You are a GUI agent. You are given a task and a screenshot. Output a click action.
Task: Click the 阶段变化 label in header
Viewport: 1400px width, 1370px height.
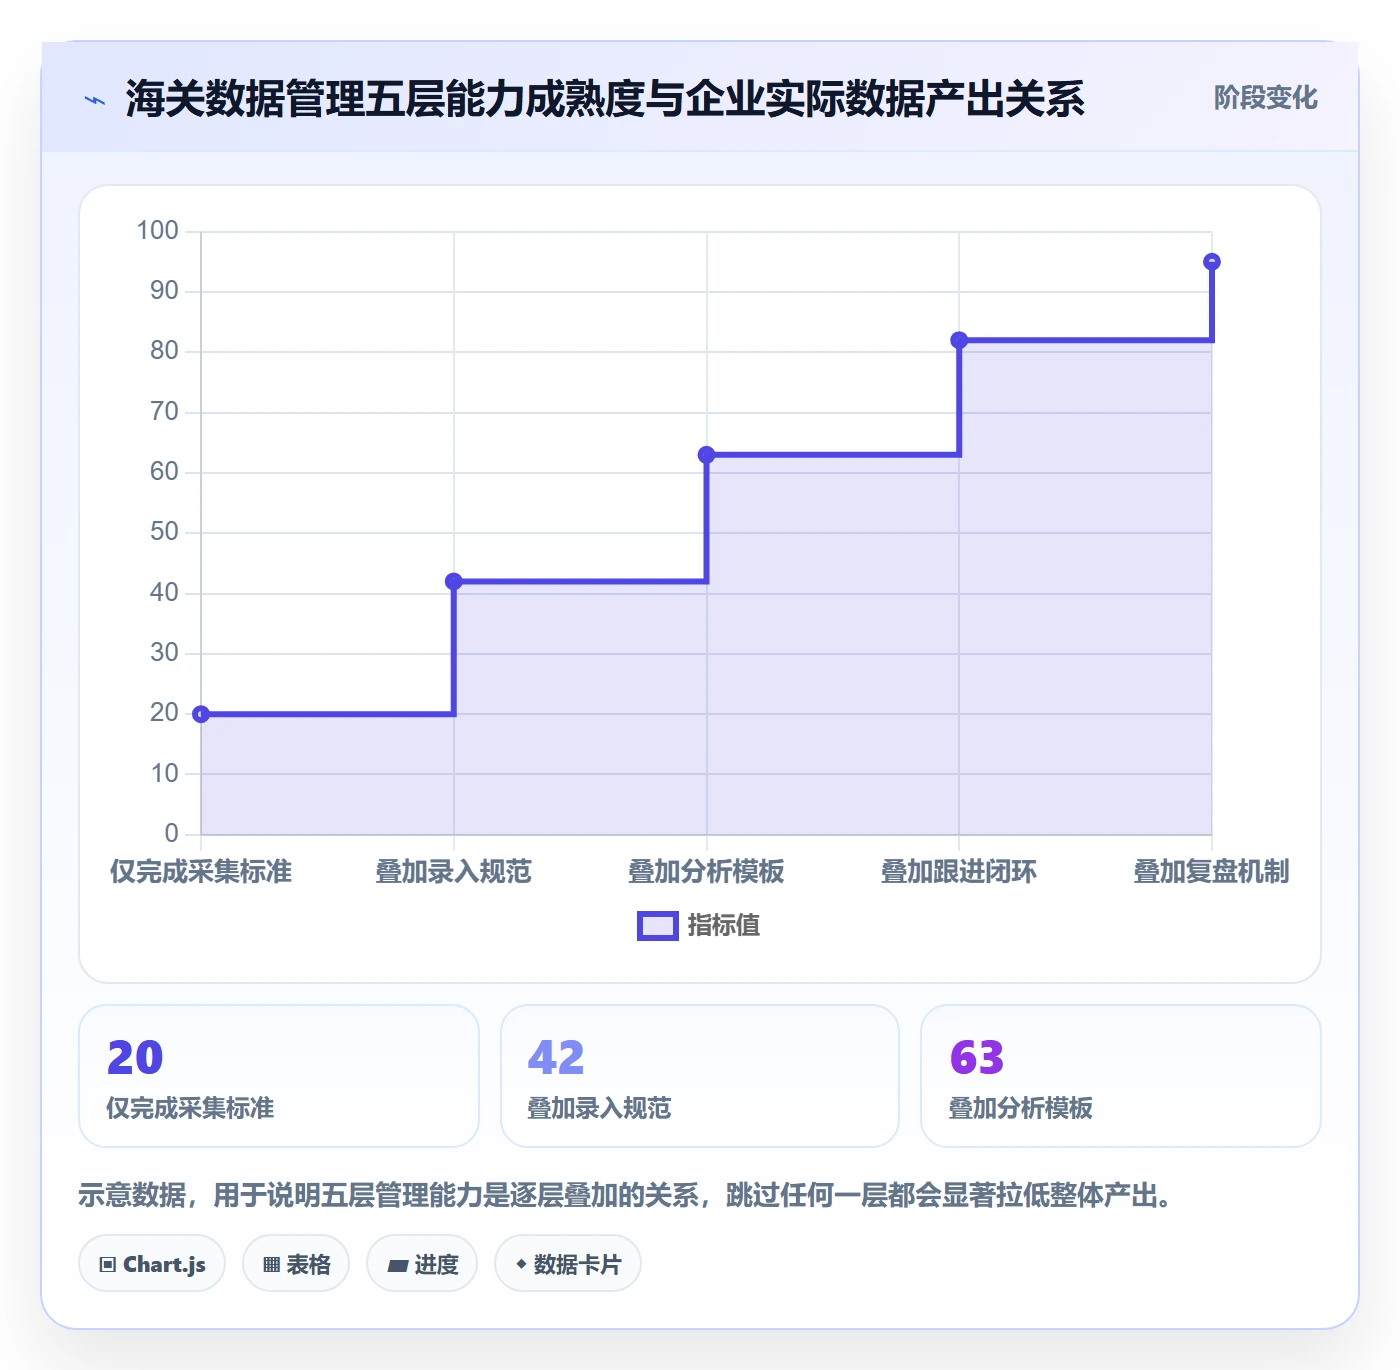1265,98
